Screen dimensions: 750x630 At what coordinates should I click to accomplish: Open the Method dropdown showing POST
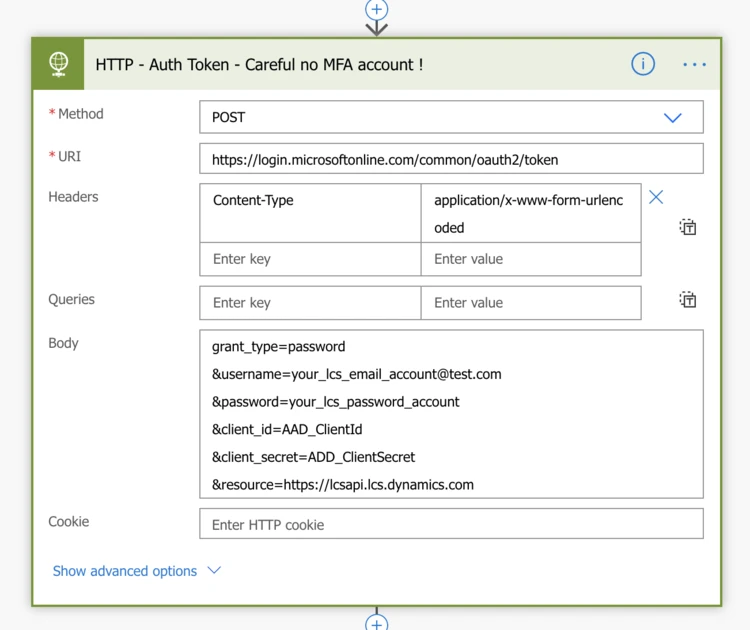[x=451, y=117]
